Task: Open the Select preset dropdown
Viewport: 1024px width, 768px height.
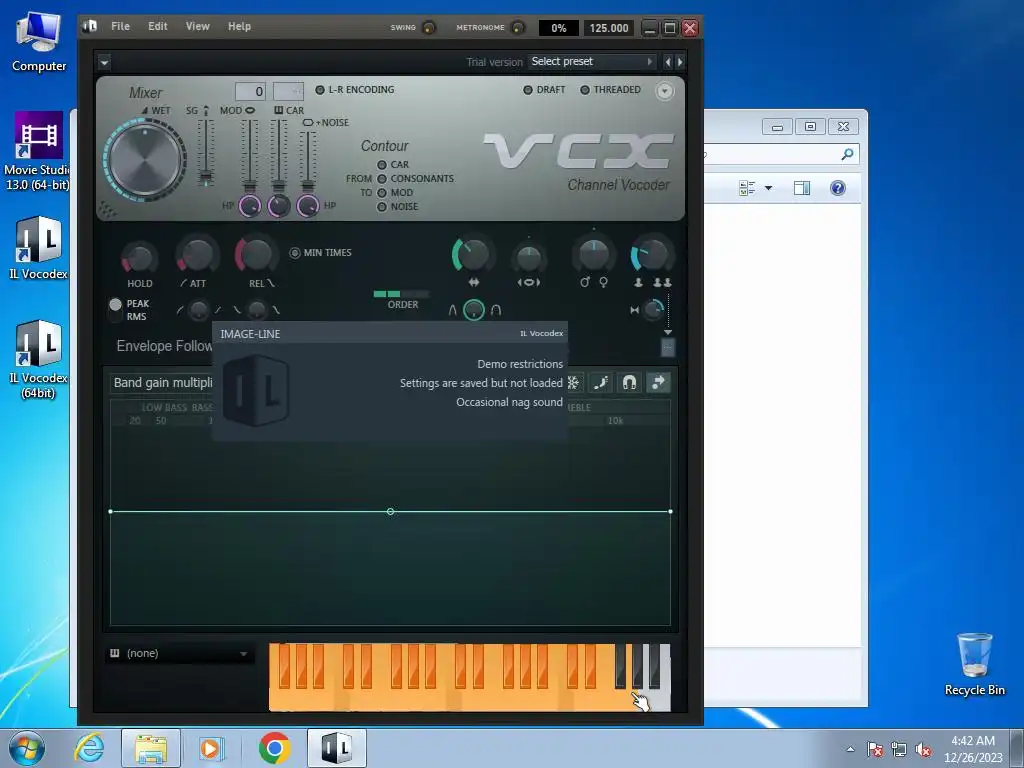Action: click(x=592, y=61)
